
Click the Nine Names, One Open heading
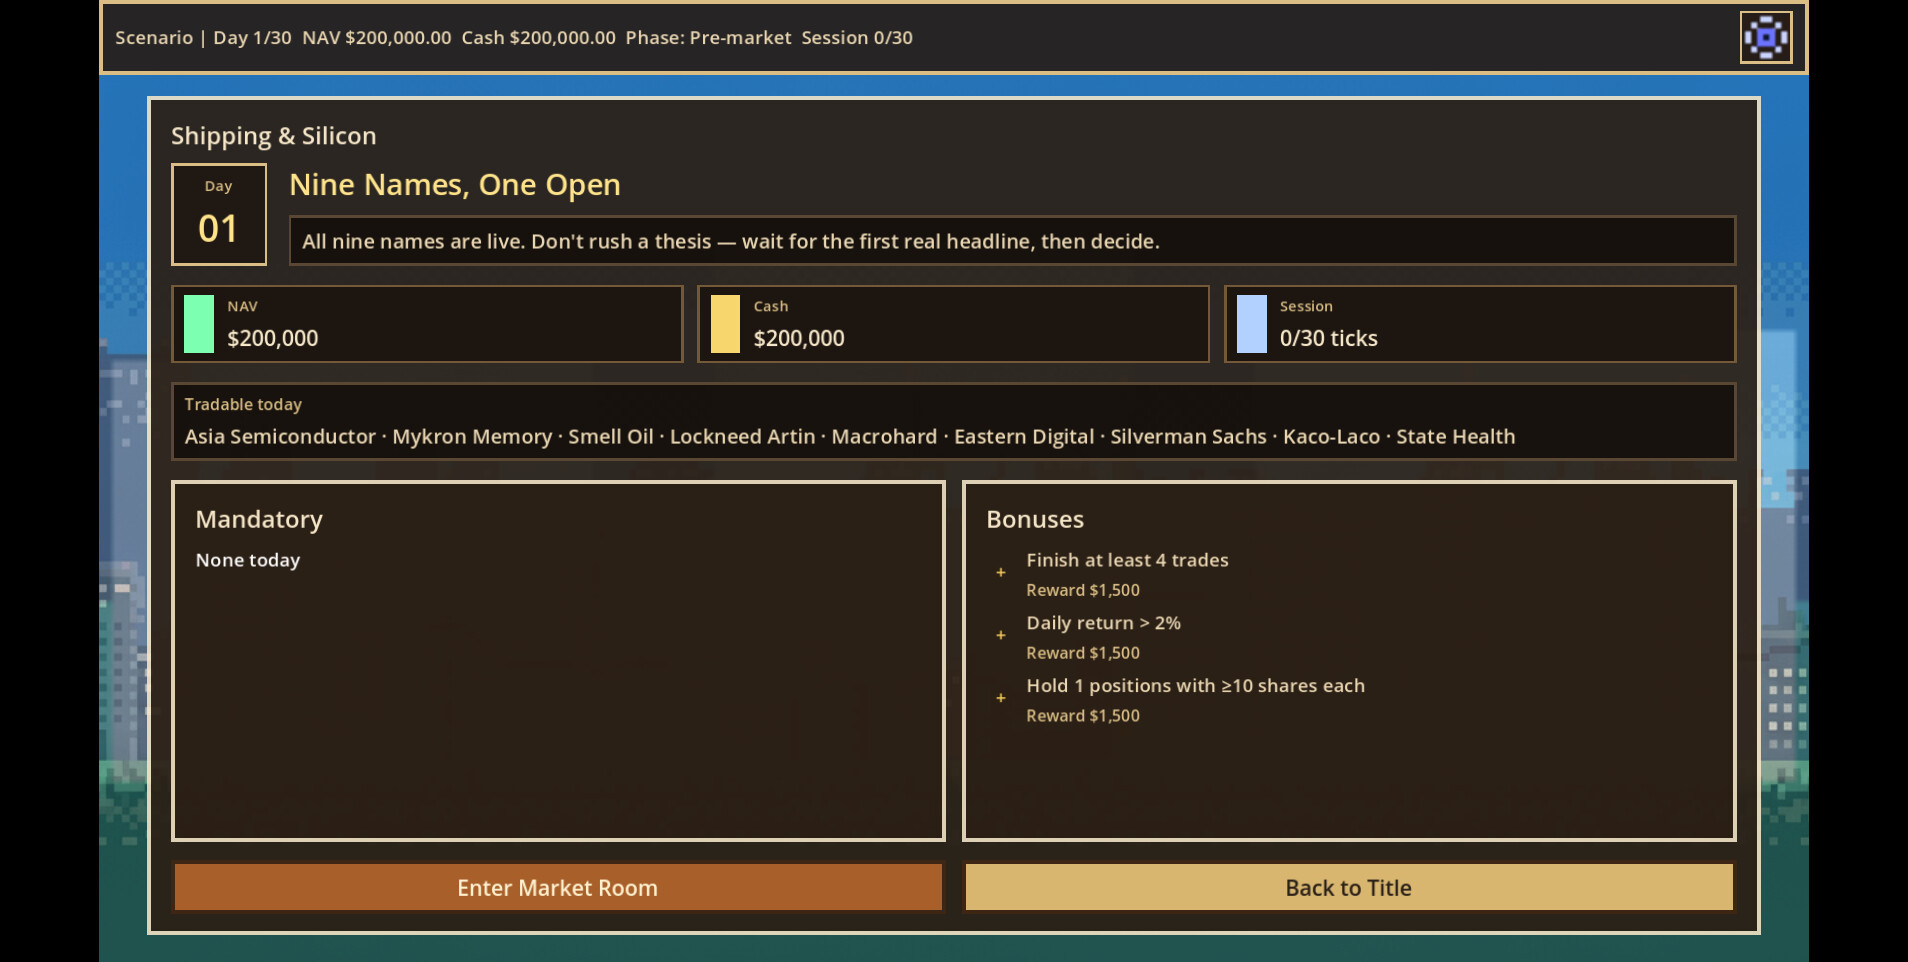pos(455,185)
